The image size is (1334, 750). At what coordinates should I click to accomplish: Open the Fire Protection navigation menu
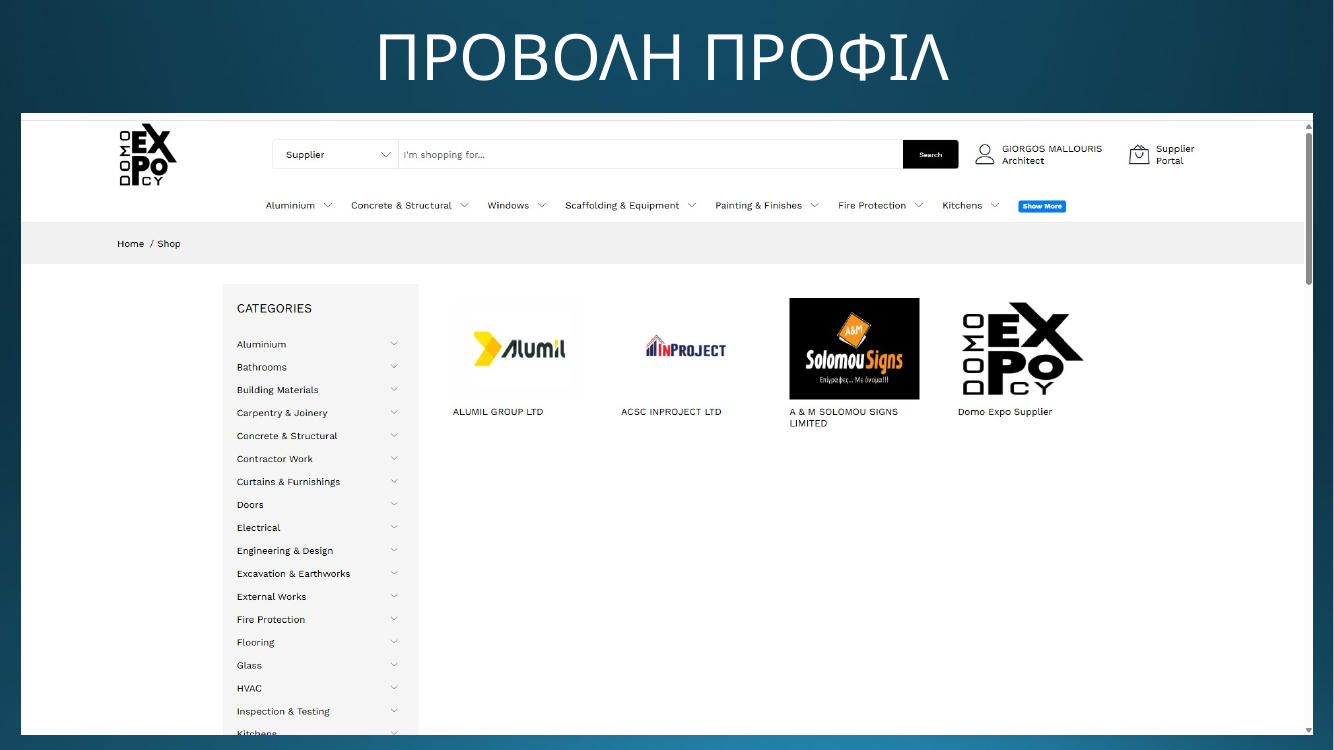pyautogui.click(x=881, y=205)
